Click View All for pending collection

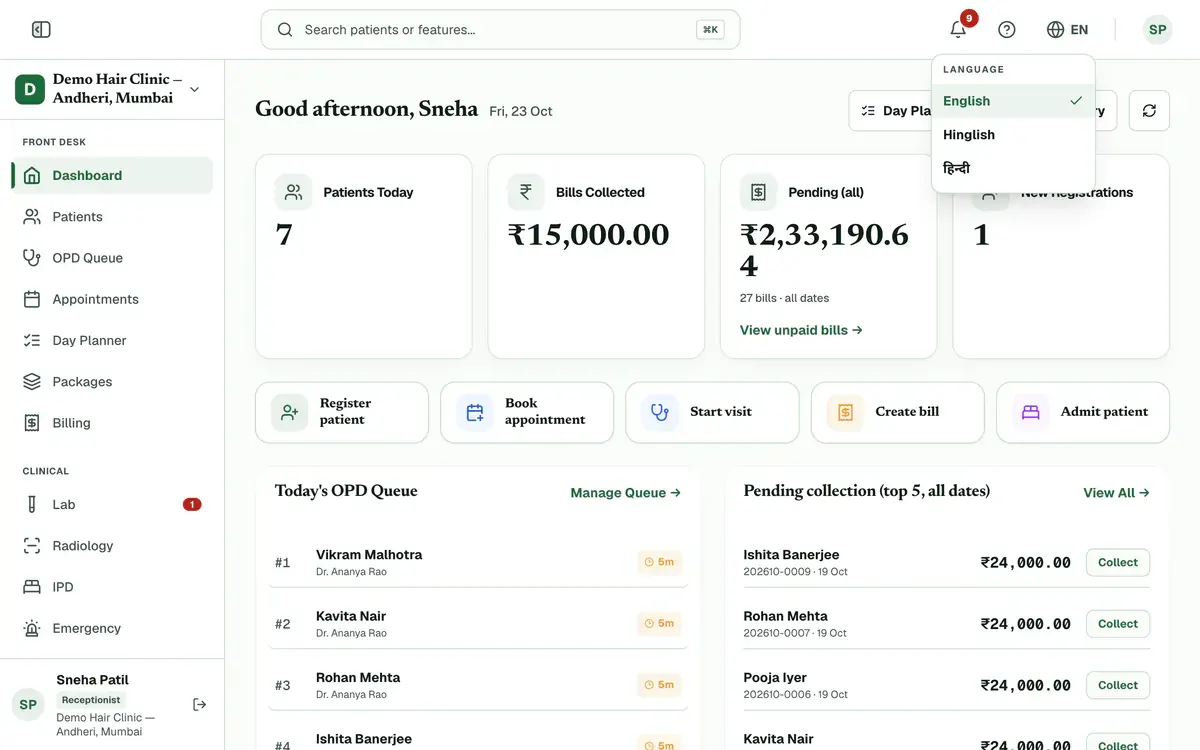click(x=1116, y=493)
